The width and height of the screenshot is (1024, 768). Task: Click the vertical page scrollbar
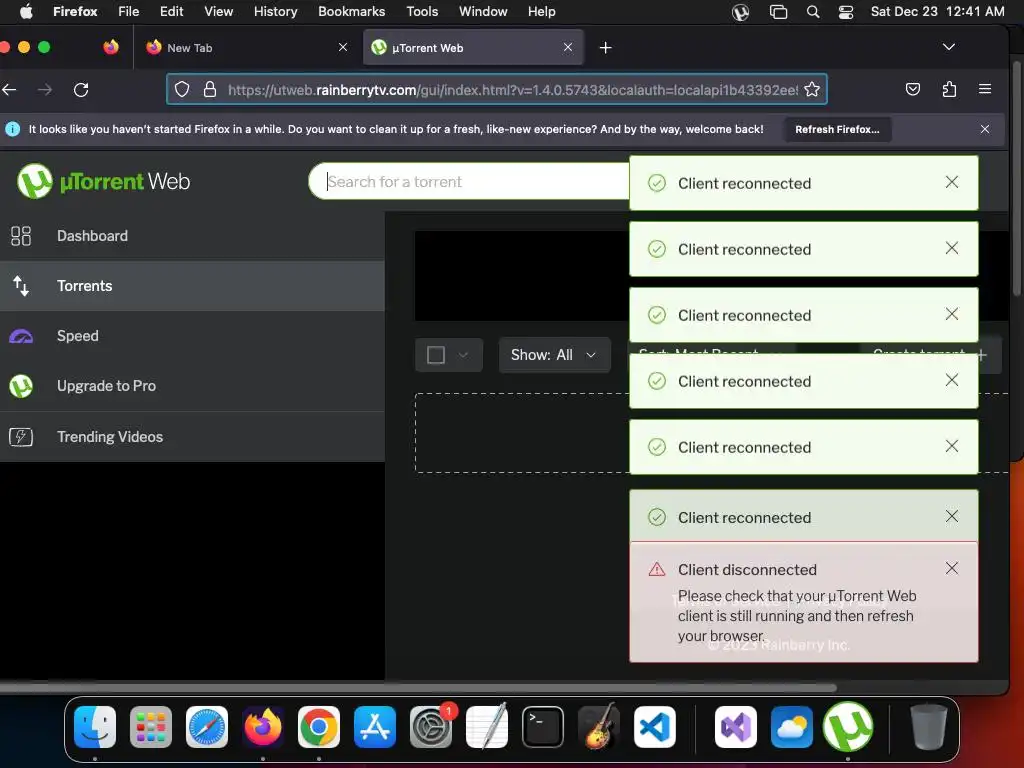click(1016, 178)
